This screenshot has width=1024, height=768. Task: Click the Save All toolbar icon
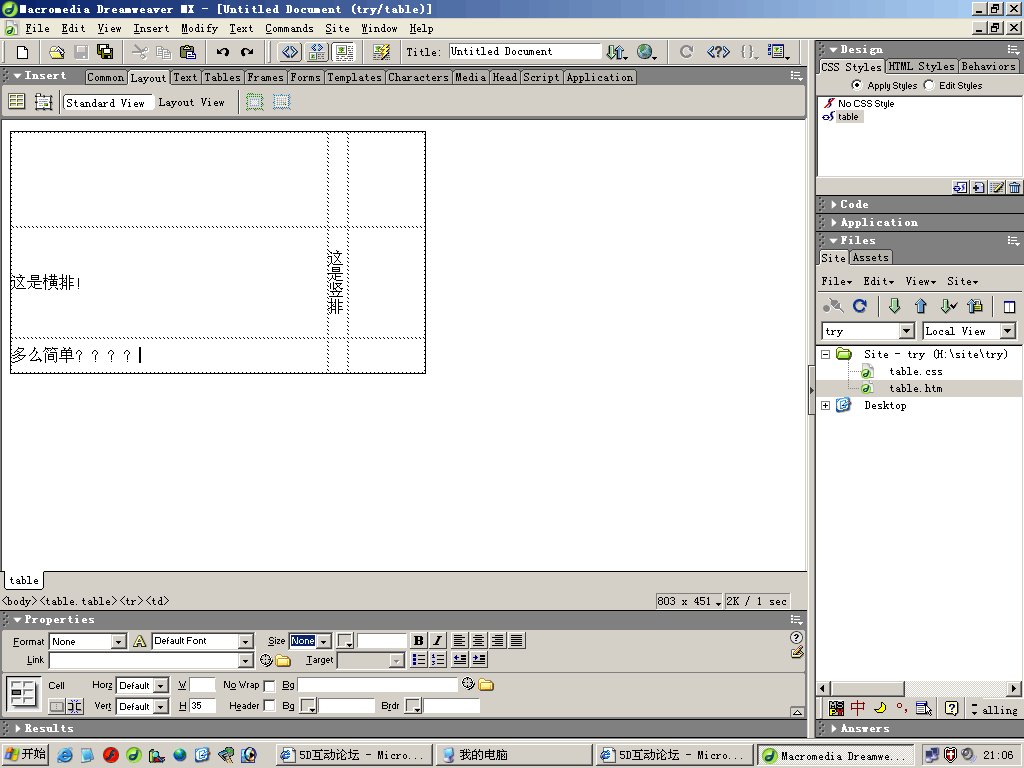pos(105,52)
